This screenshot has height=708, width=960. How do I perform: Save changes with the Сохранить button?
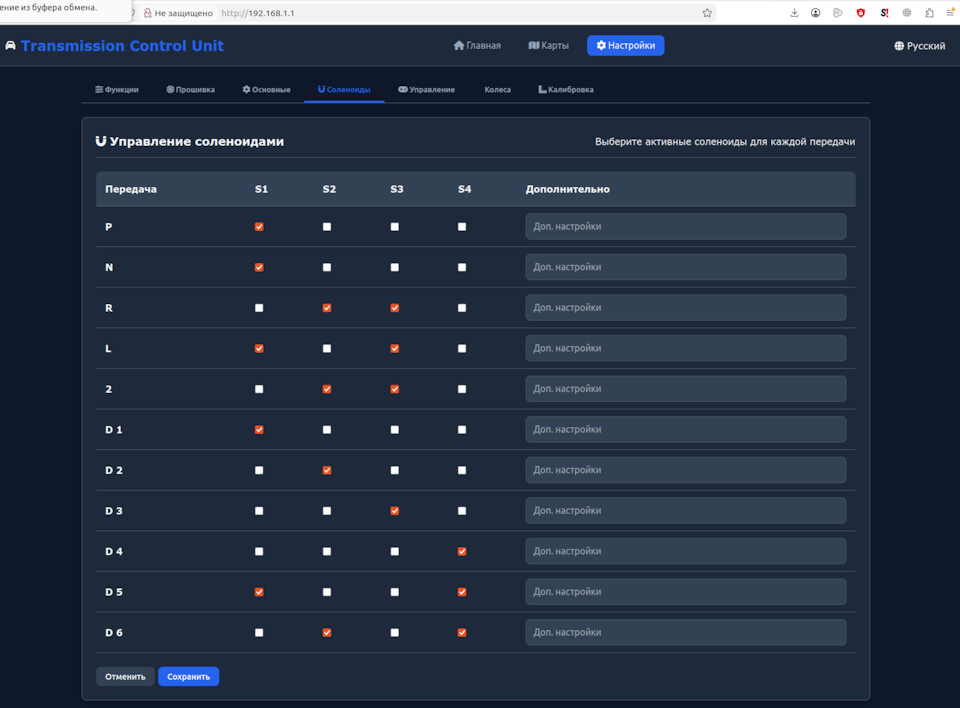coord(188,676)
